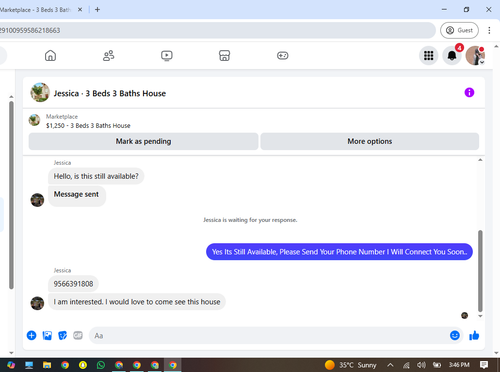Go to the Facebook Home icon
The width and height of the screenshot is (500, 372).
coord(50,55)
